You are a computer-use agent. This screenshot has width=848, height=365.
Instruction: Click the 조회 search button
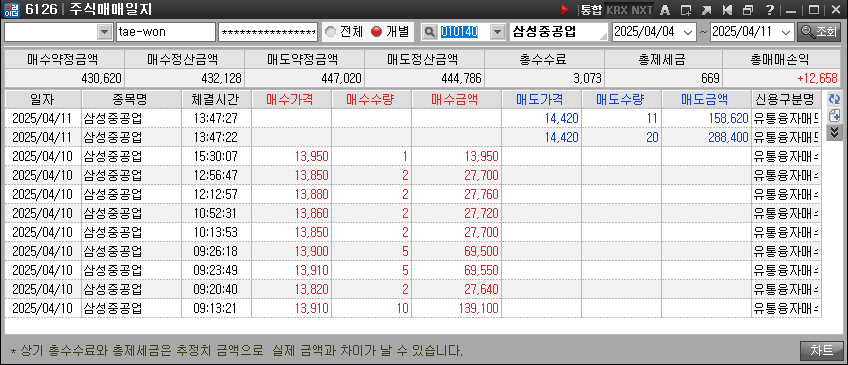[x=819, y=32]
